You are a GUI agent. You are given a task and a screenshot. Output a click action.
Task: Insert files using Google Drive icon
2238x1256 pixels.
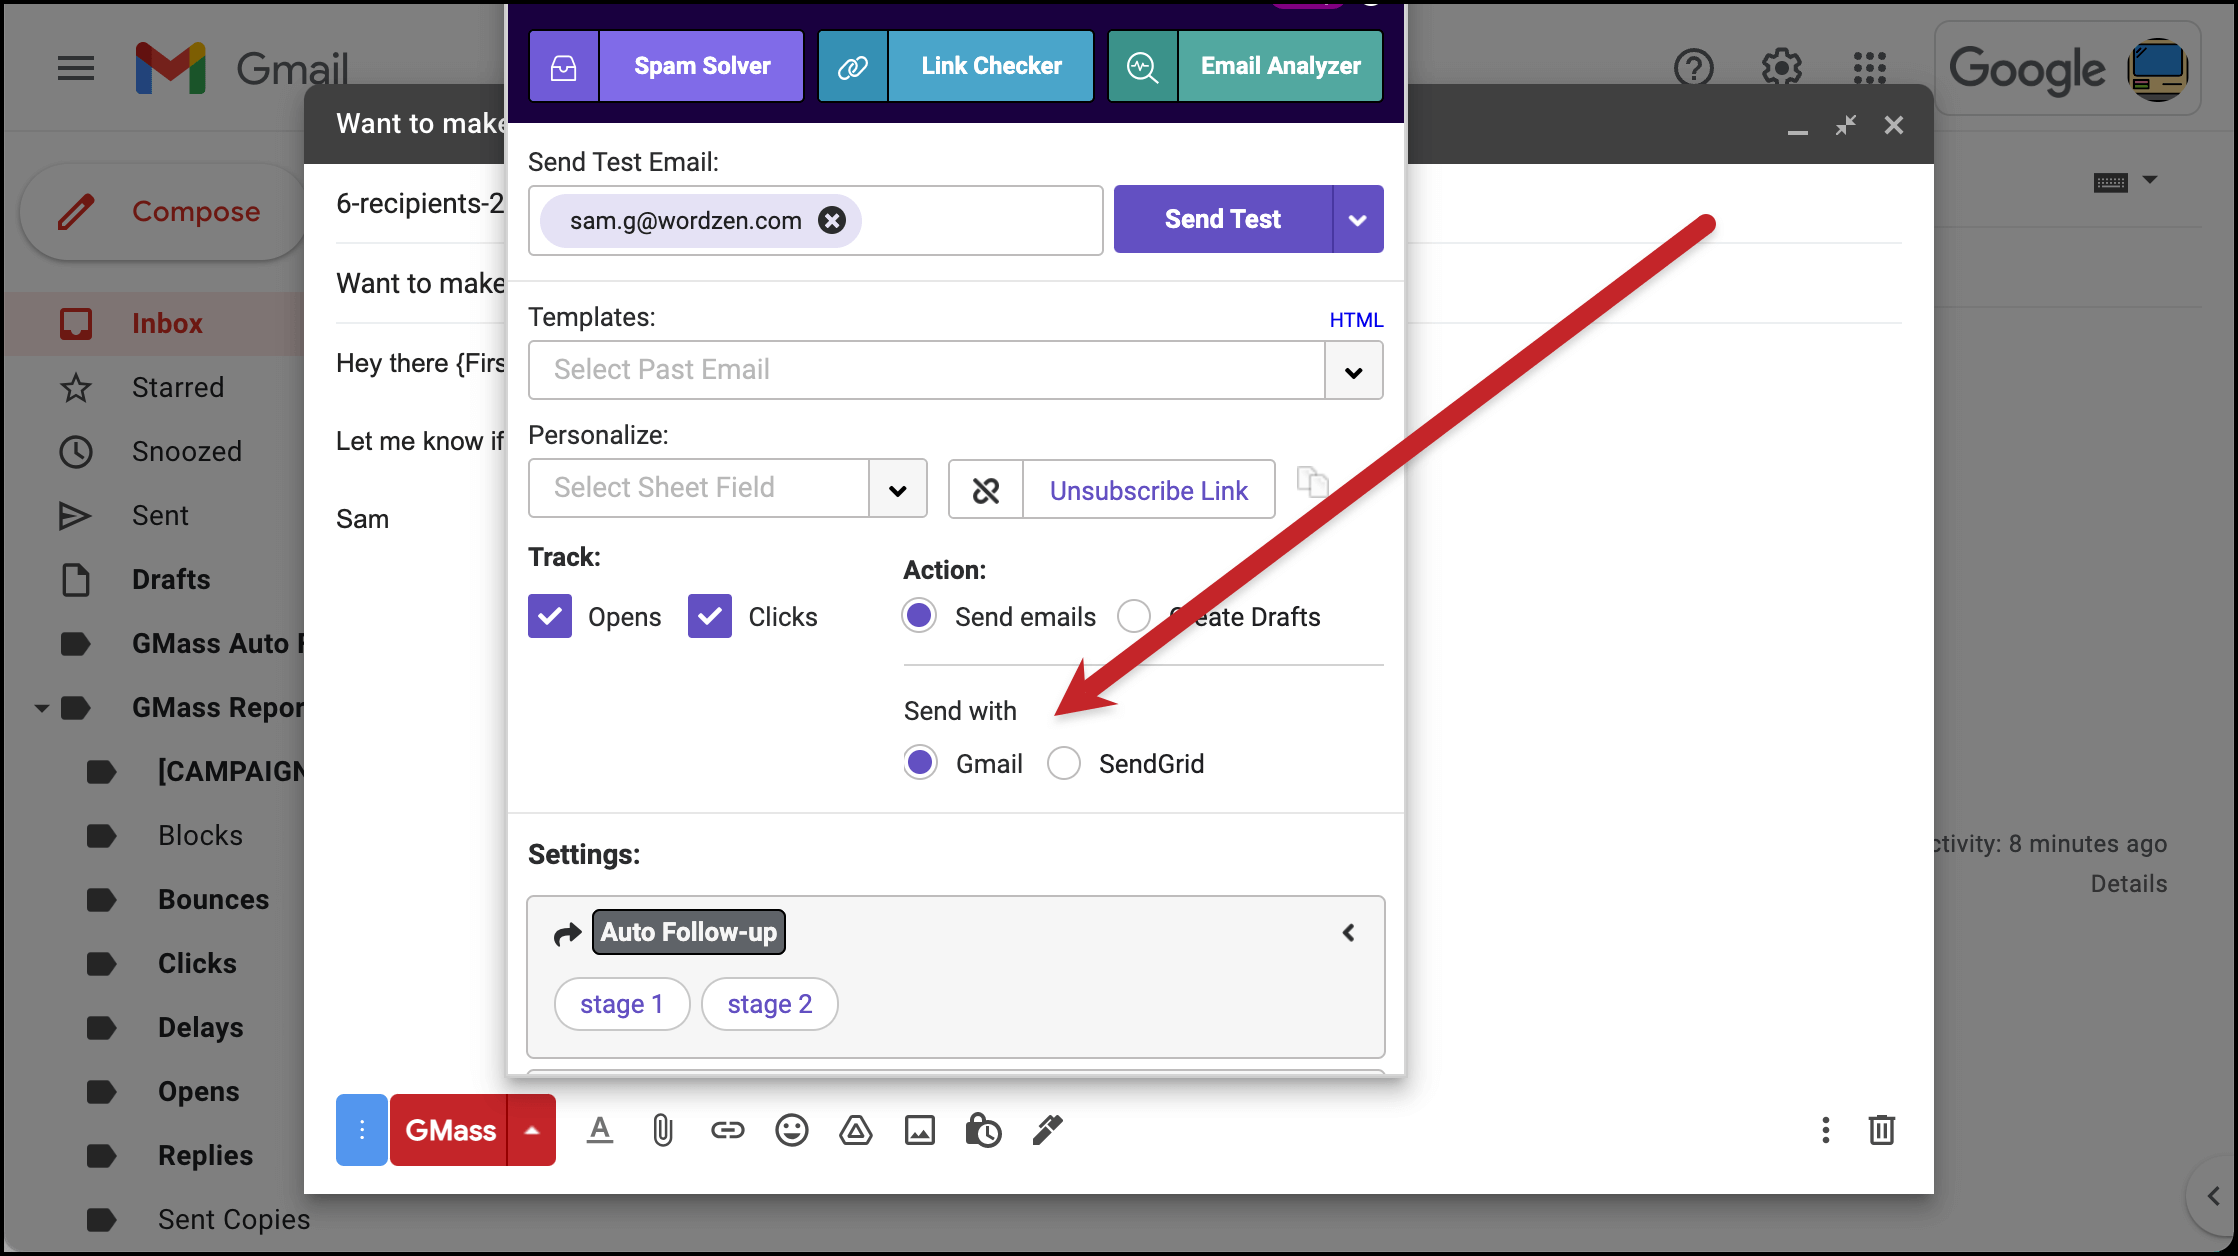(855, 1130)
